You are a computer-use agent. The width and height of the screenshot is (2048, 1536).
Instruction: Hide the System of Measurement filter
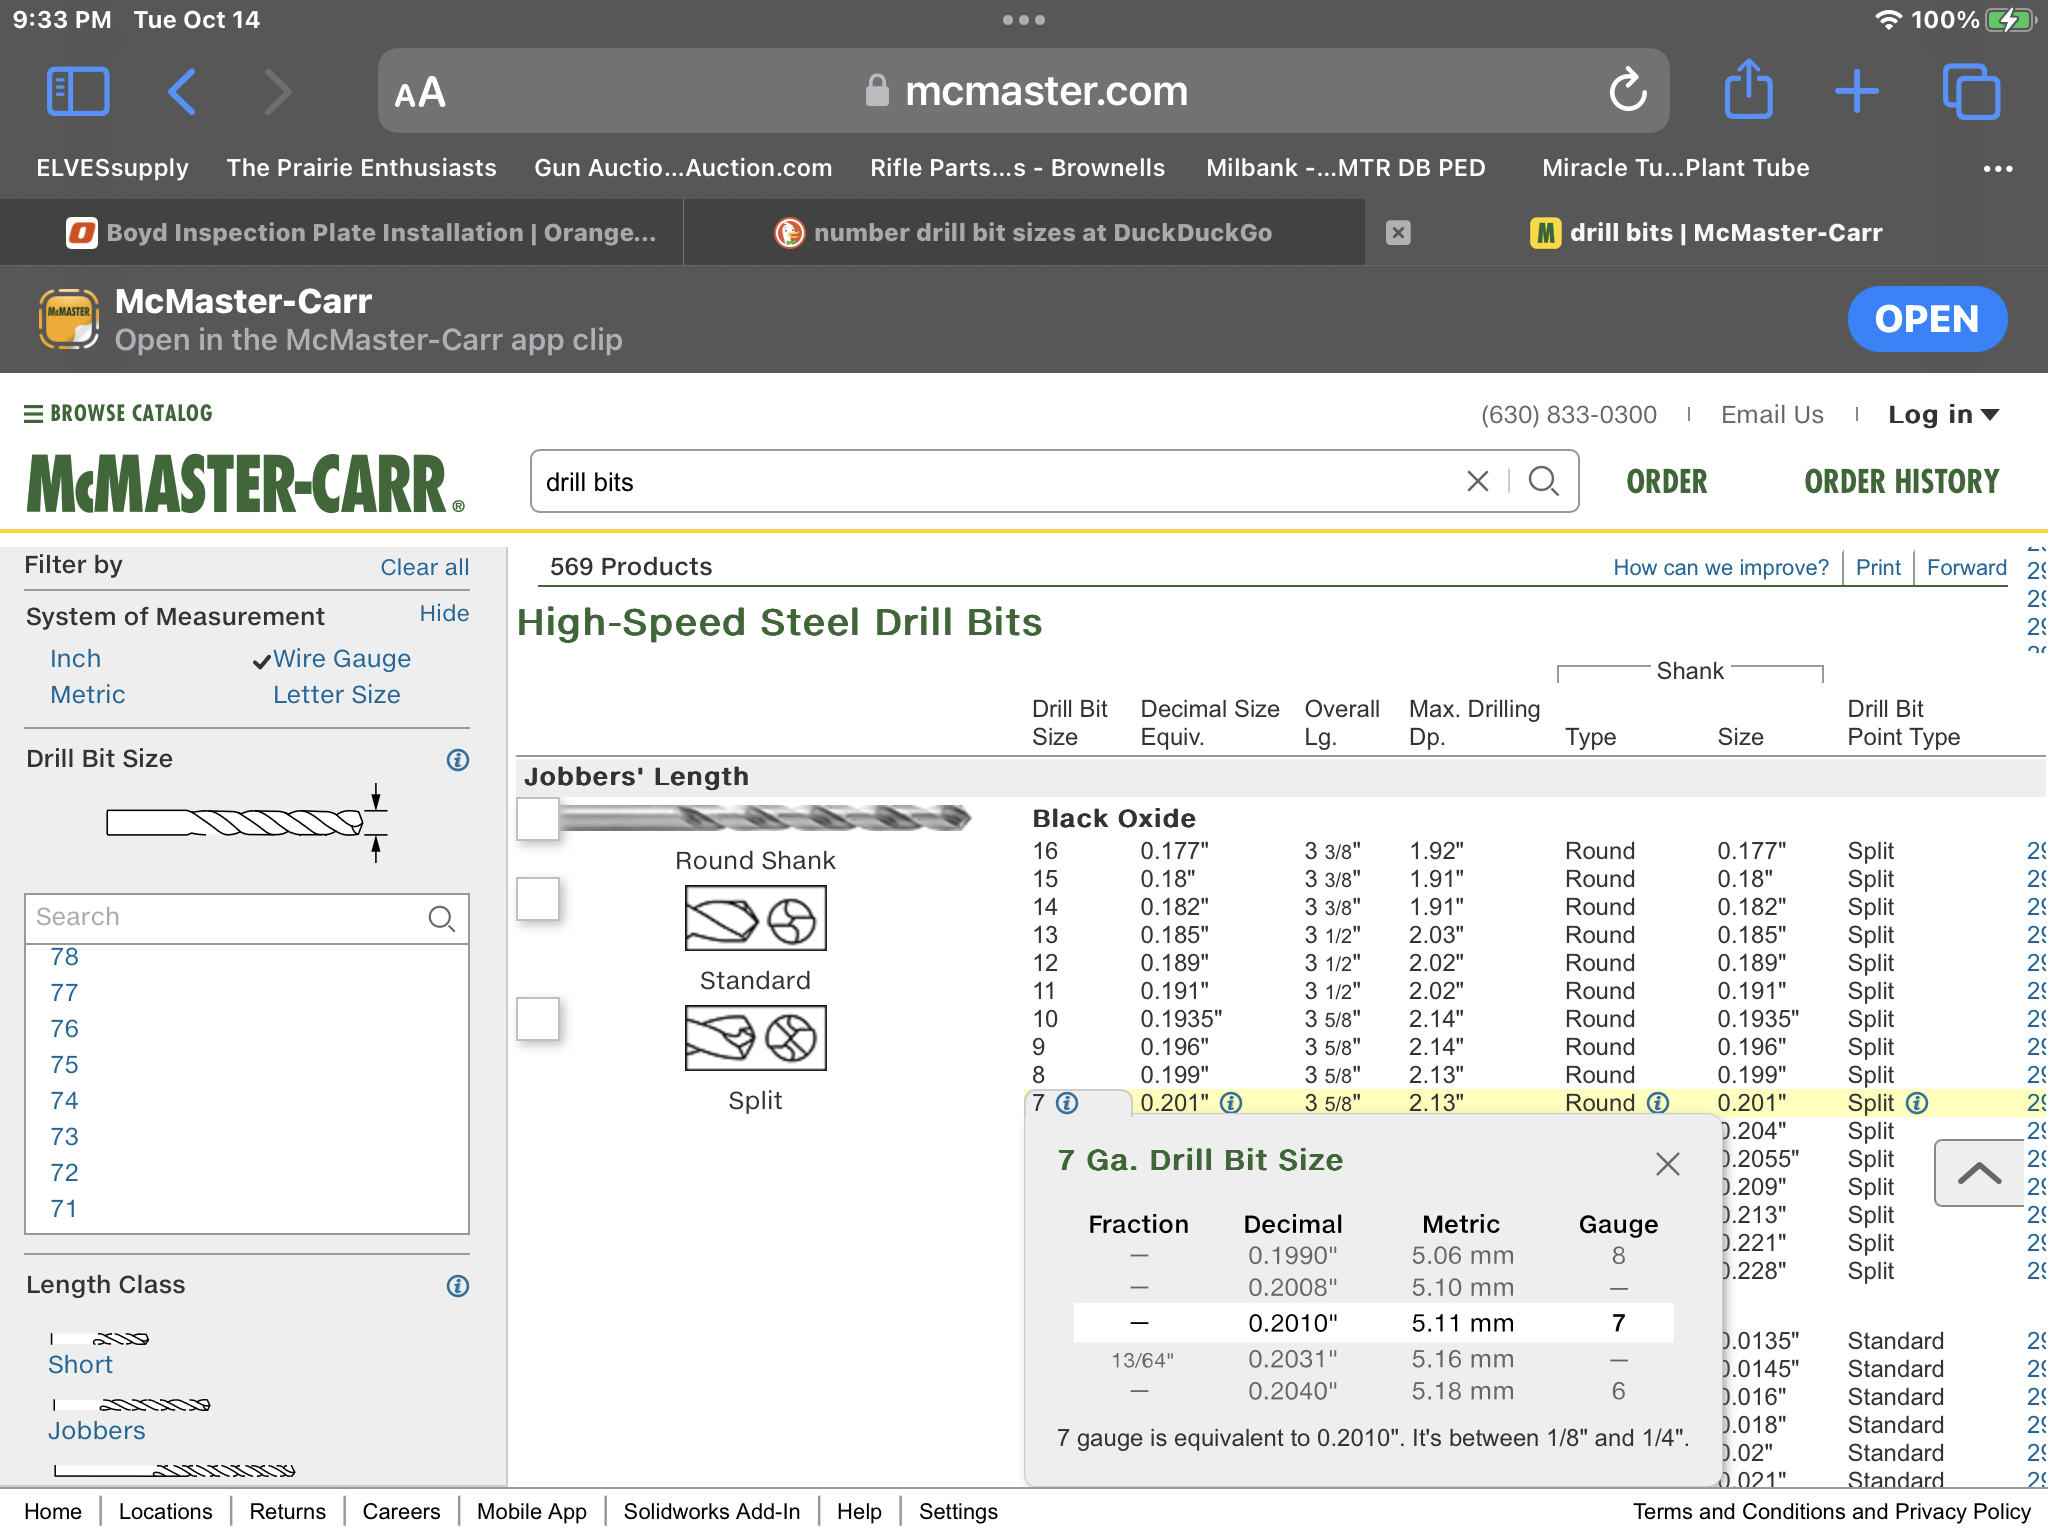click(444, 614)
